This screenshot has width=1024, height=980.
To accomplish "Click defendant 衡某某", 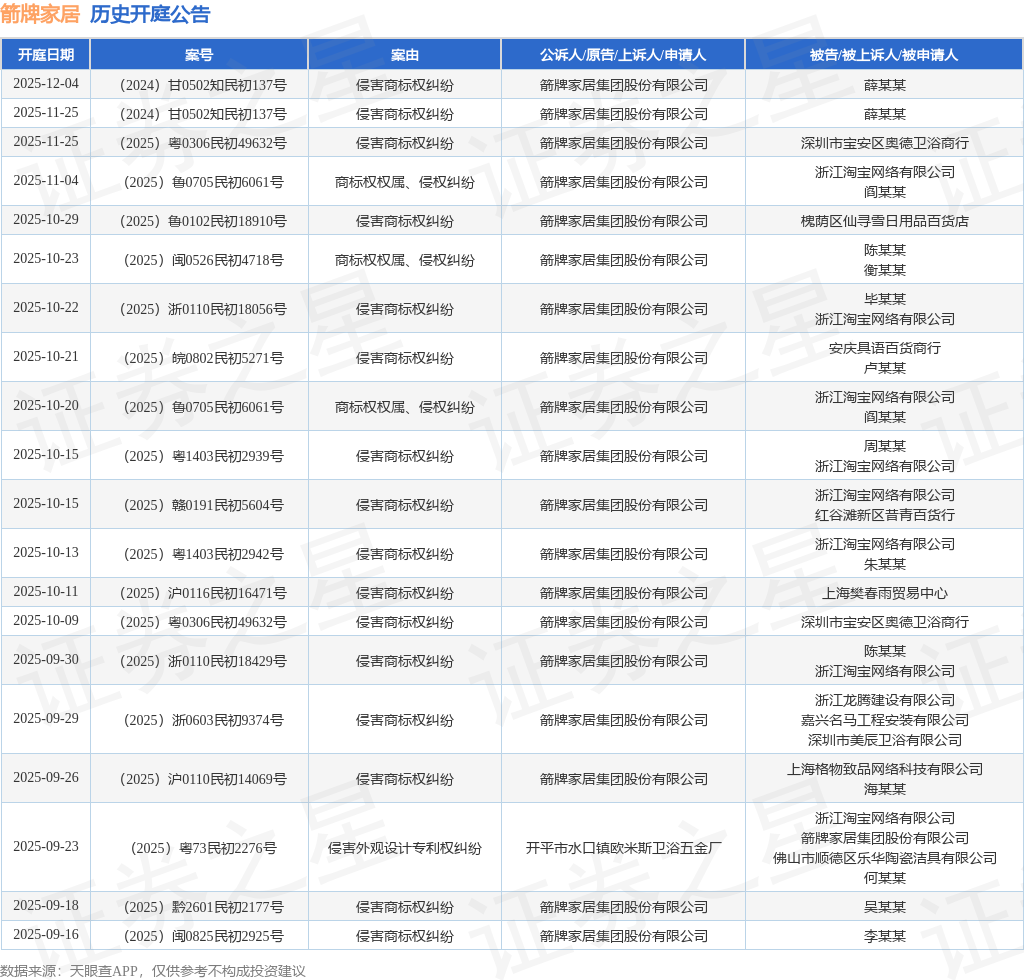I will pyautogui.click(x=885, y=270).
